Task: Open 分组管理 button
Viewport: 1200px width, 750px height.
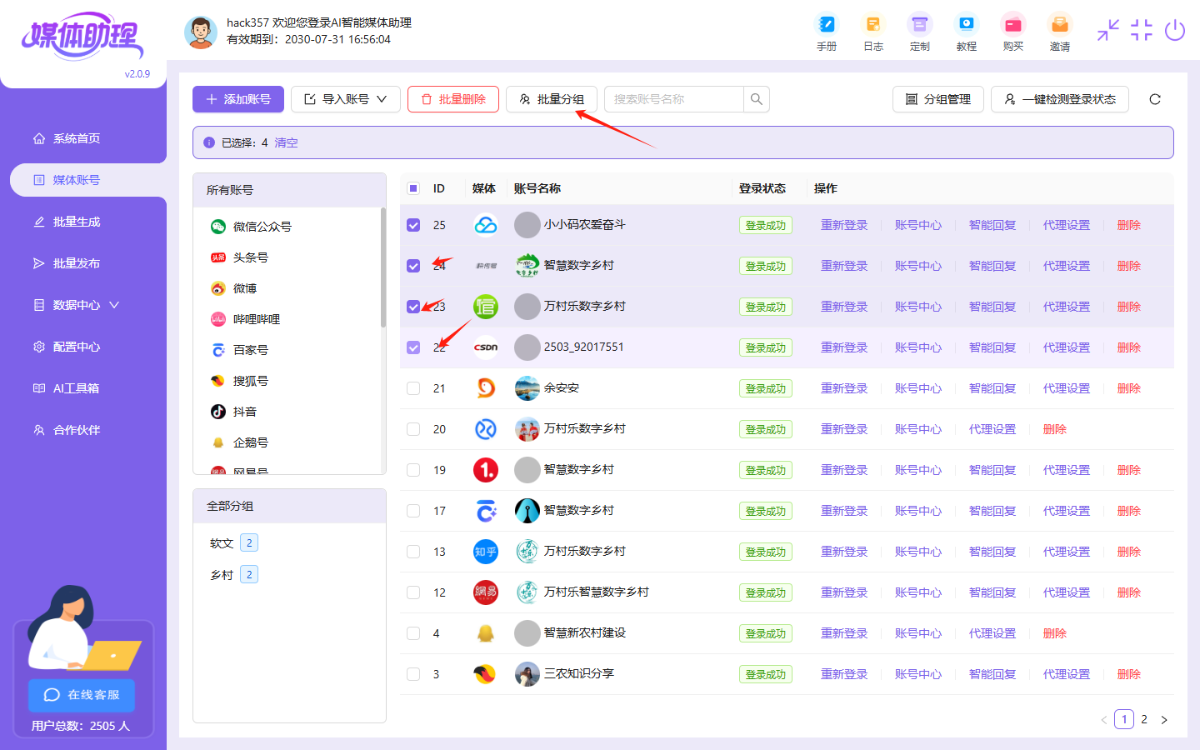Action: pyautogui.click(x=938, y=99)
